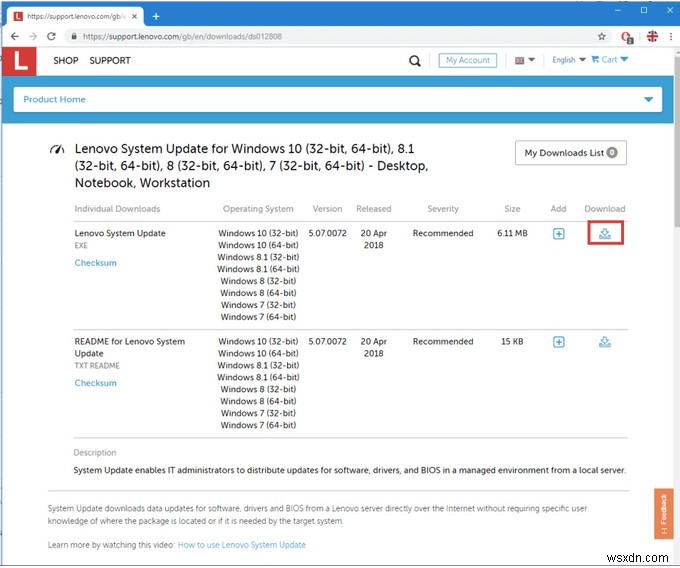Download the README for Lenovo System Update
This screenshot has width=680, height=568.
pyautogui.click(x=605, y=343)
